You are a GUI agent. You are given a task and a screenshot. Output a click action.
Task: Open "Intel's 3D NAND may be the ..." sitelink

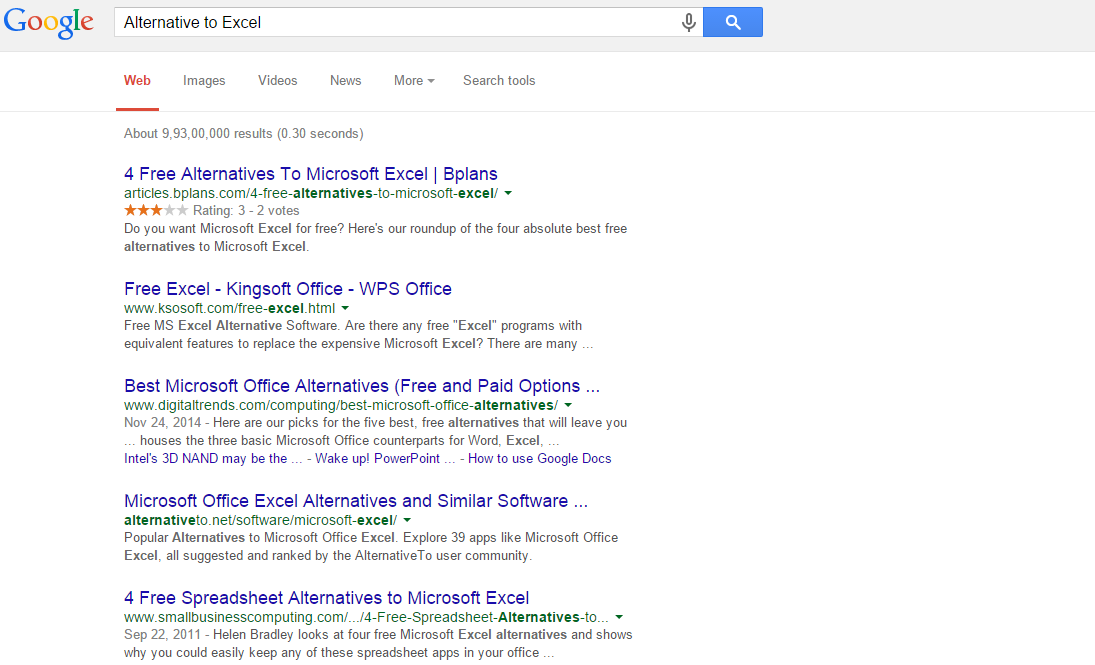(x=213, y=458)
